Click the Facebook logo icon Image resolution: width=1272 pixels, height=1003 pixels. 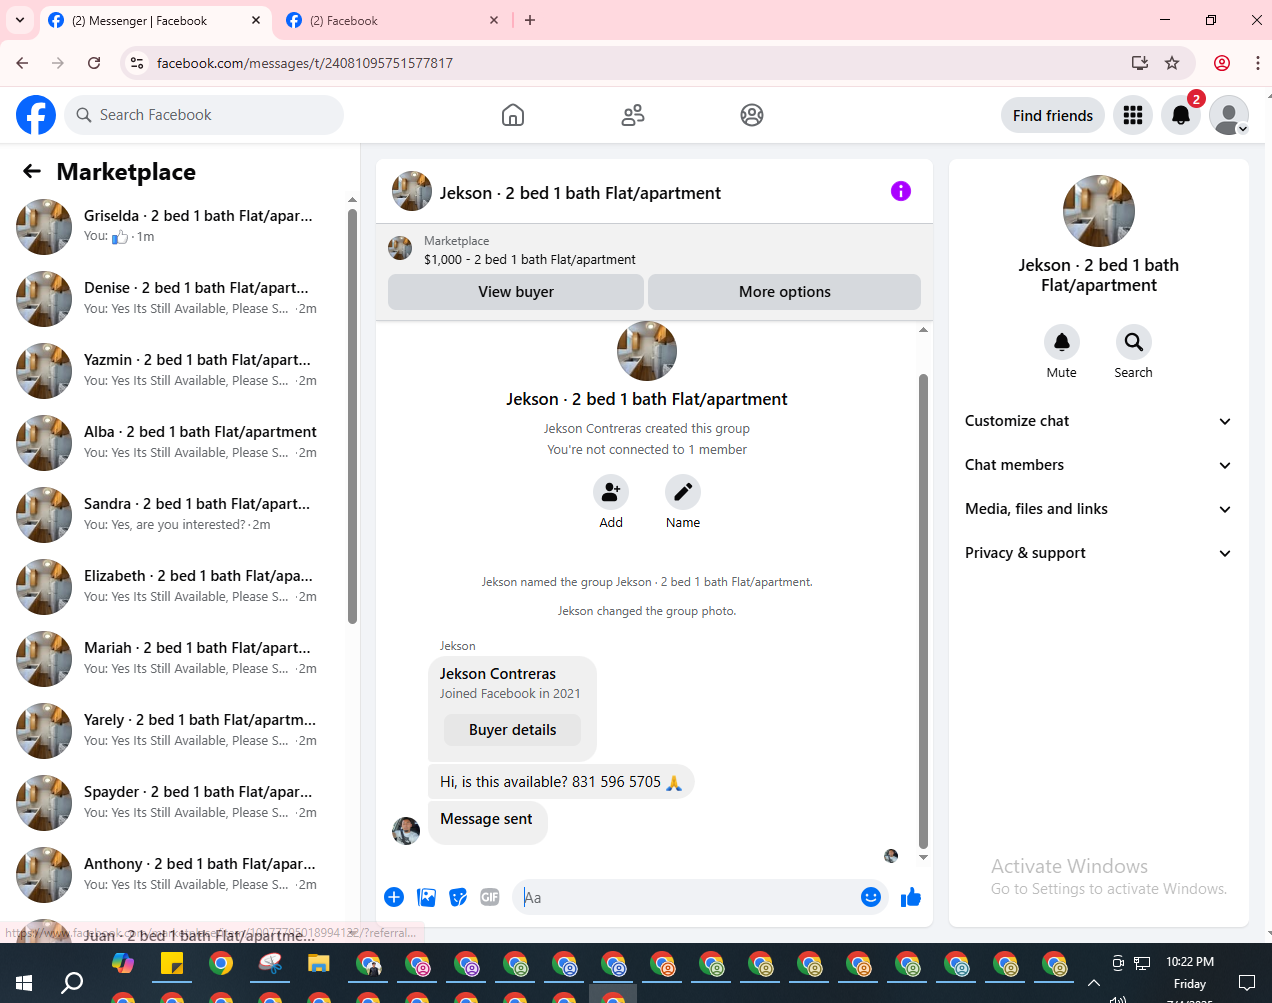point(36,115)
